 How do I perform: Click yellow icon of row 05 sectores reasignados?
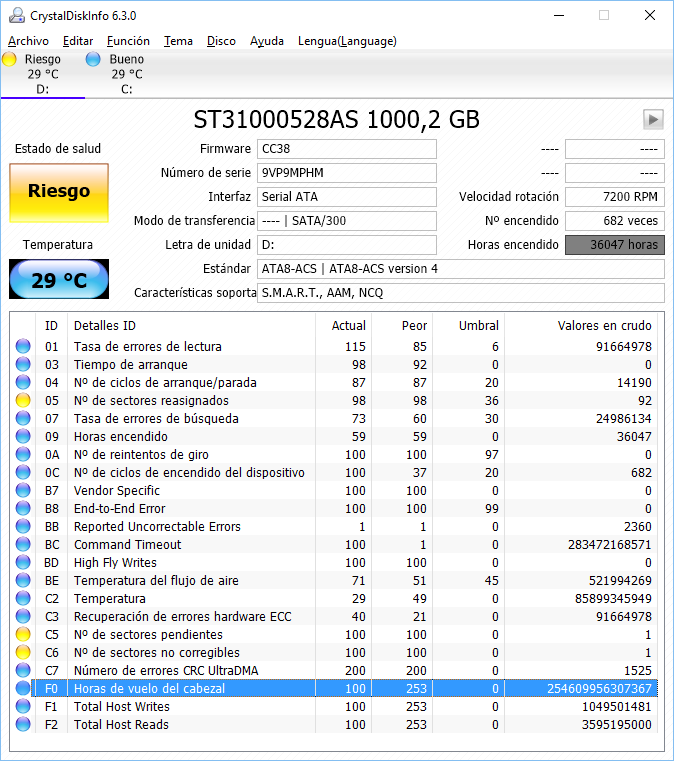click(x=23, y=400)
